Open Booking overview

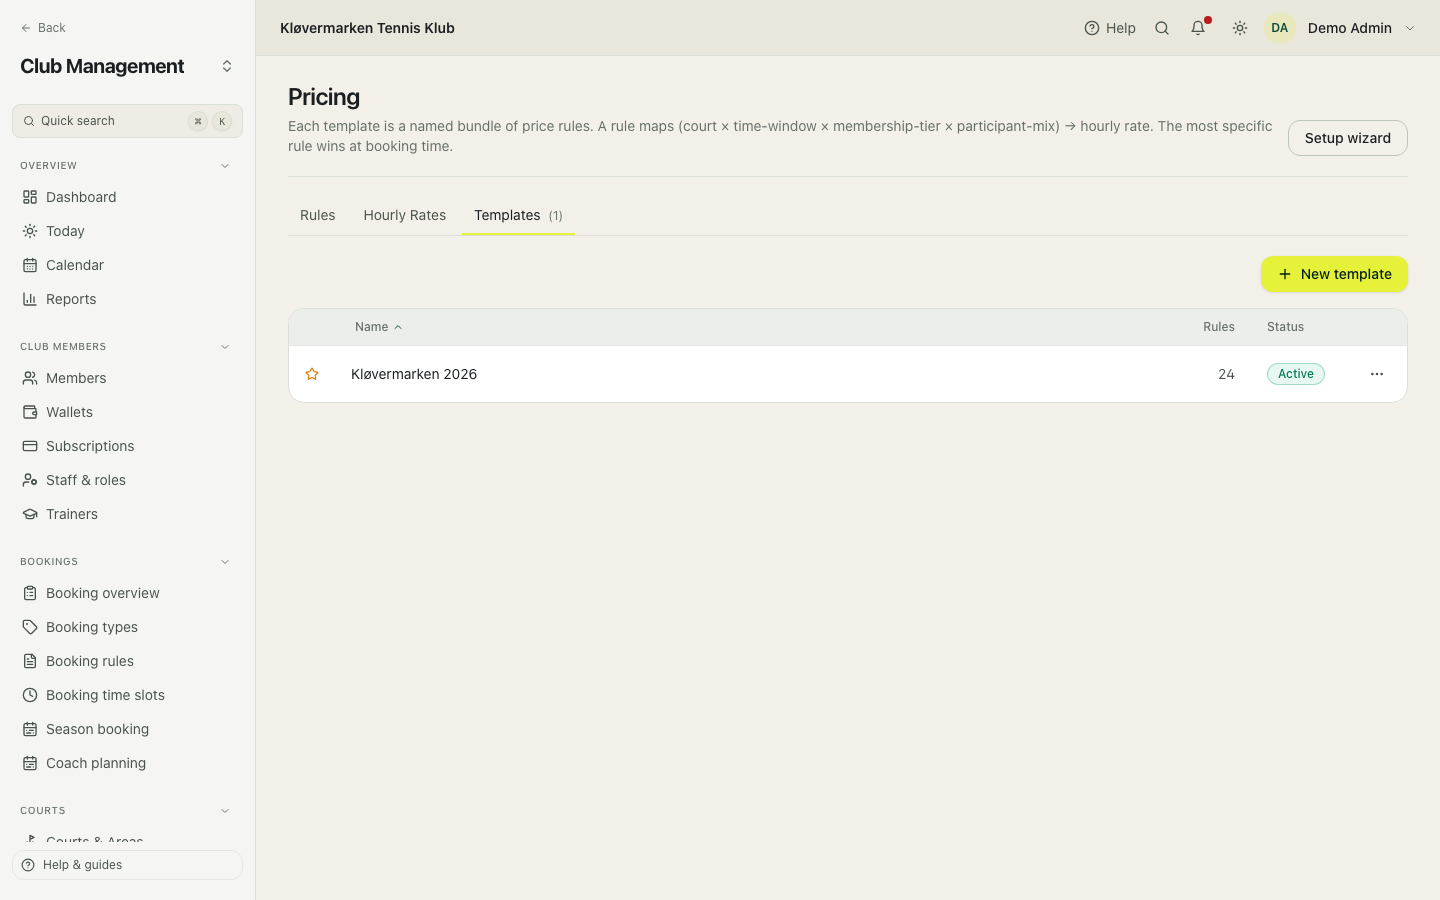pyautogui.click(x=127, y=593)
